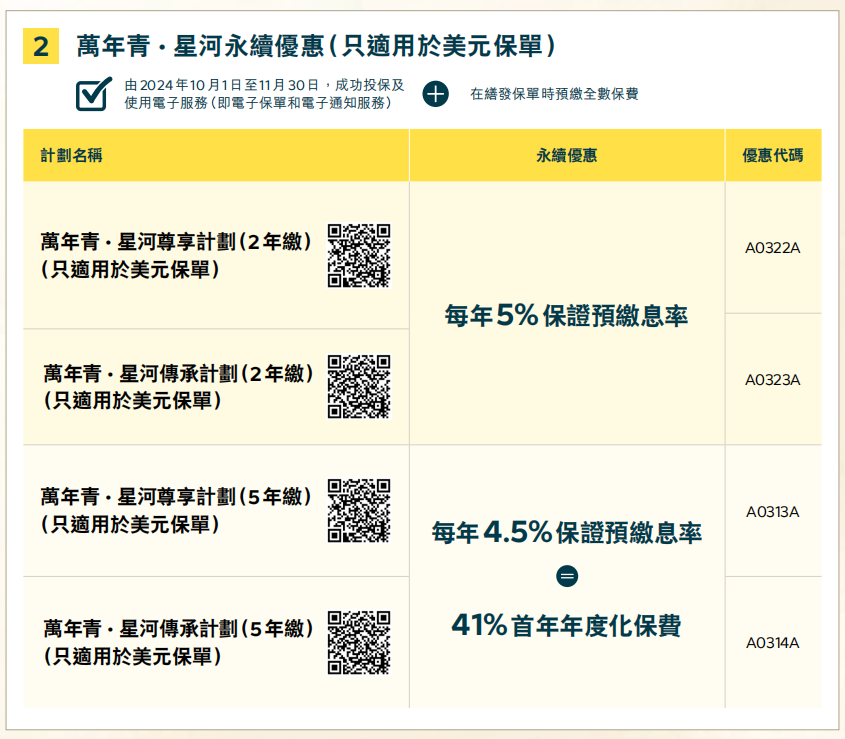Click the text 使用電子服務(即電子保單和電子通知服務)
845x739 pixels.
point(259,103)
